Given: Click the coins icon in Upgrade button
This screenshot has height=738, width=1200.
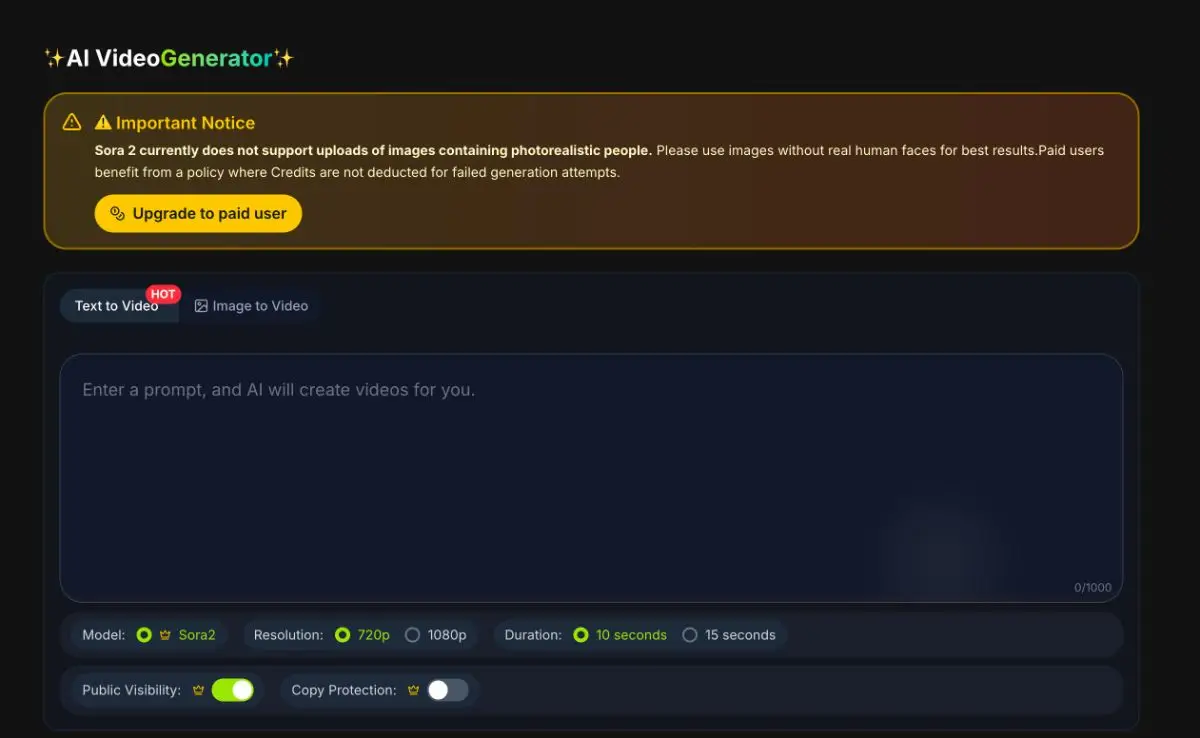Looking at the screenshot, I should pyautogui.click(x=117, y=213).
